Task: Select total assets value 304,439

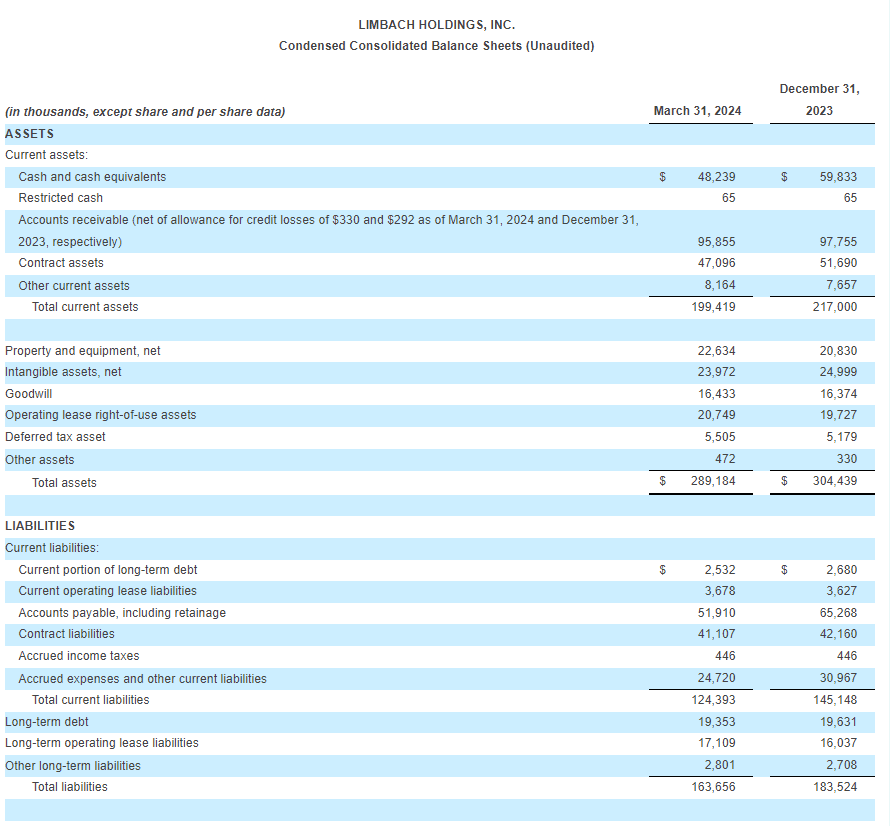Action: pos(835,481)
